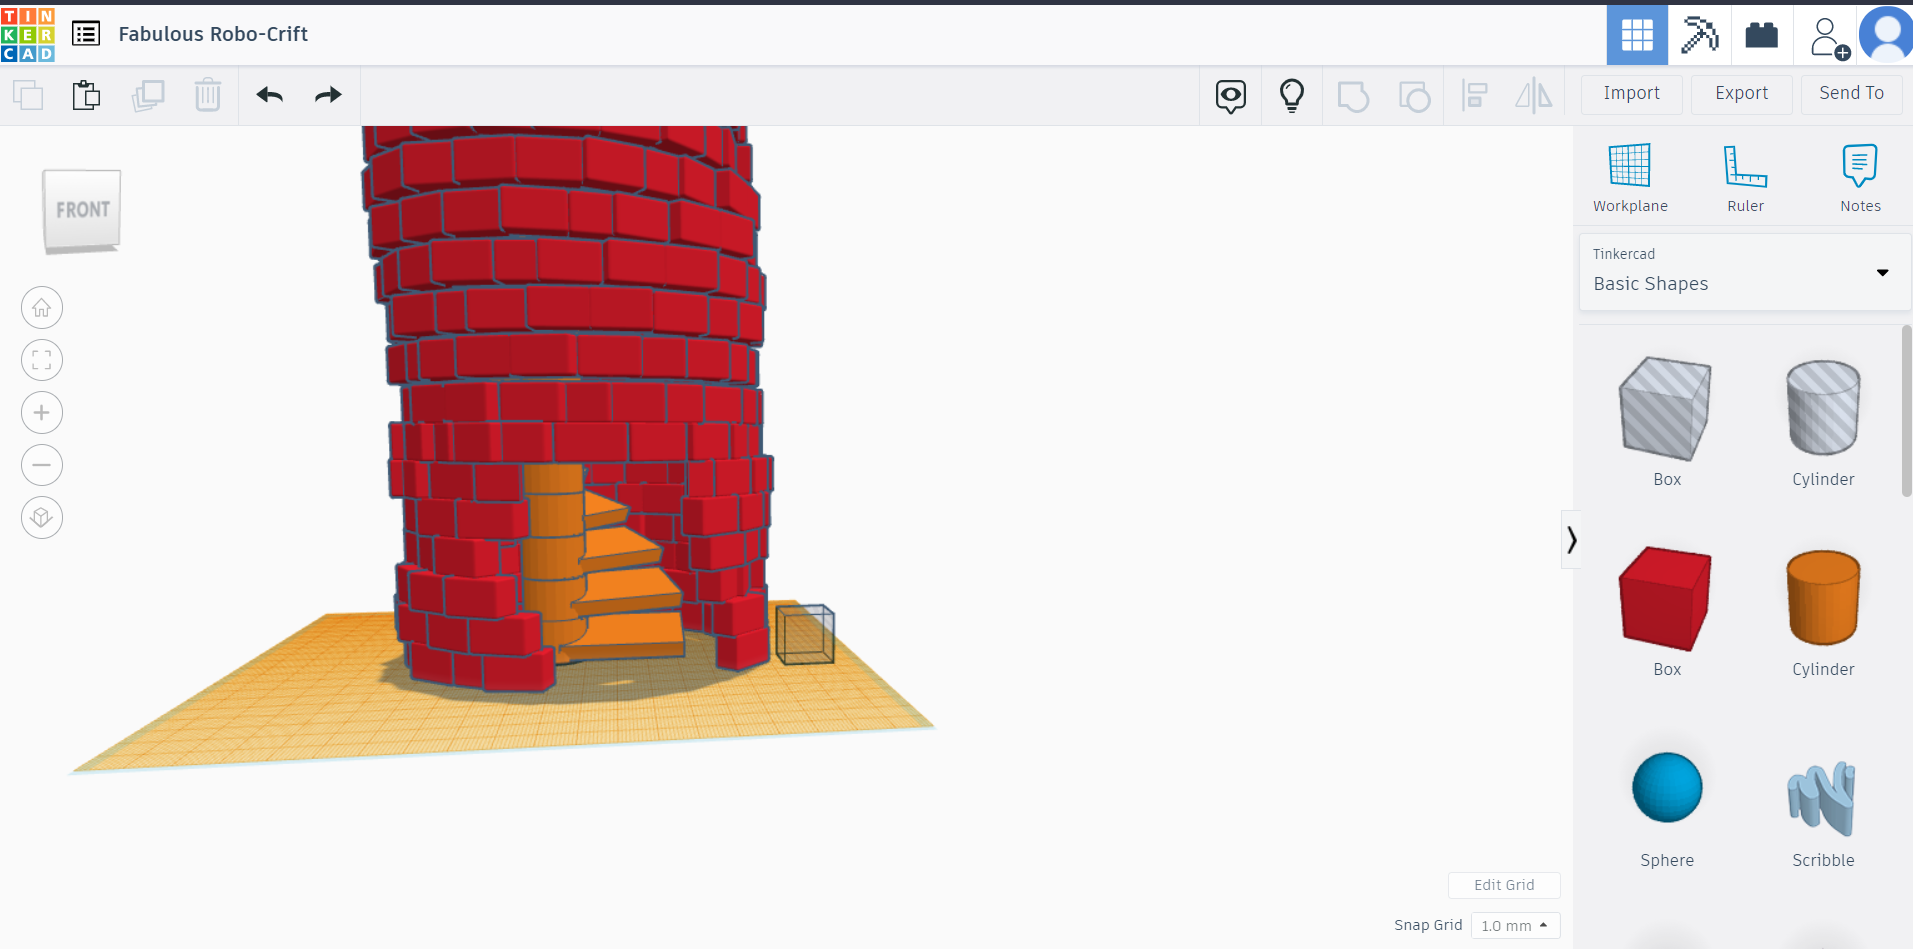
Task: Click the Export button
Action: (1741, 93)
